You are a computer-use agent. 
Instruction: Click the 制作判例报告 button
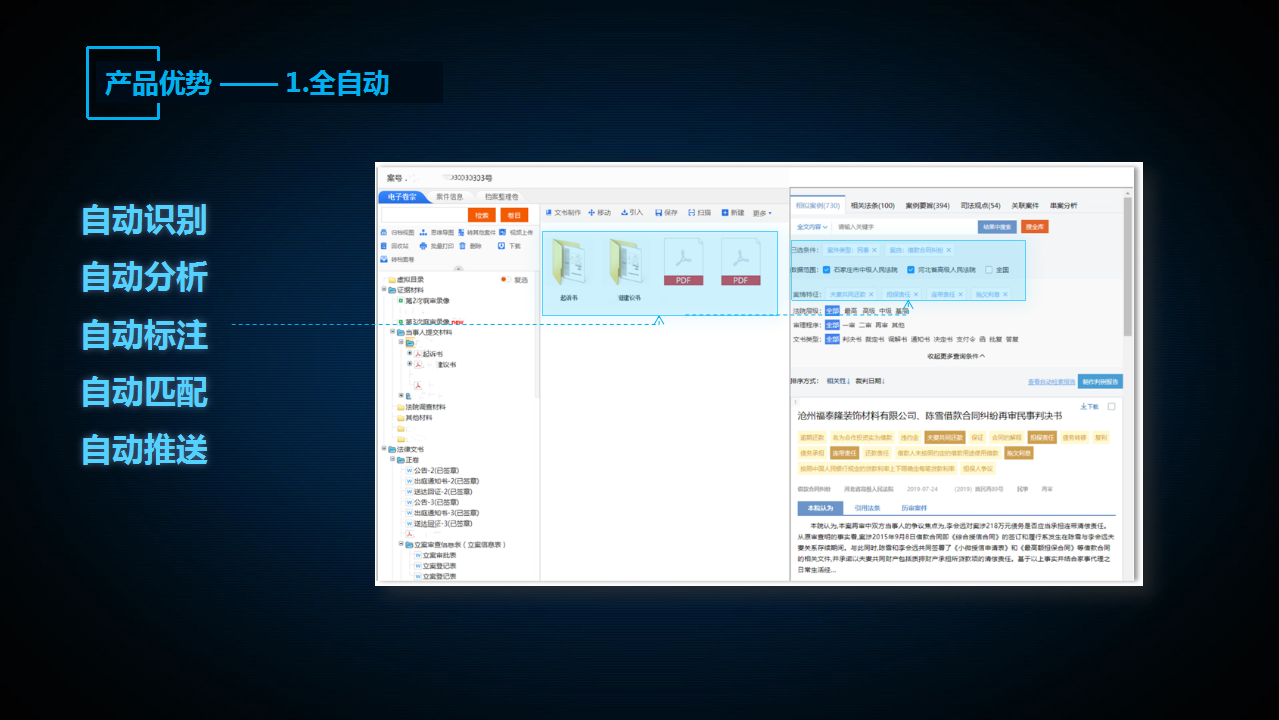(1100, 381)
